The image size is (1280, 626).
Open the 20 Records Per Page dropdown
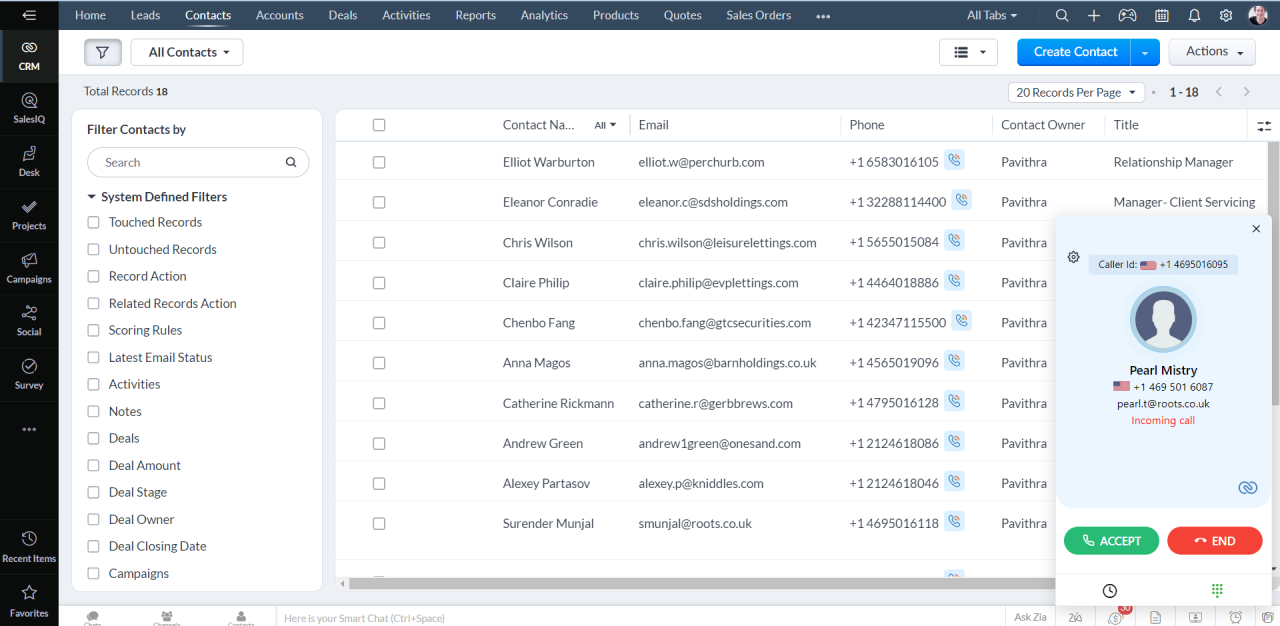point(1076,91)
